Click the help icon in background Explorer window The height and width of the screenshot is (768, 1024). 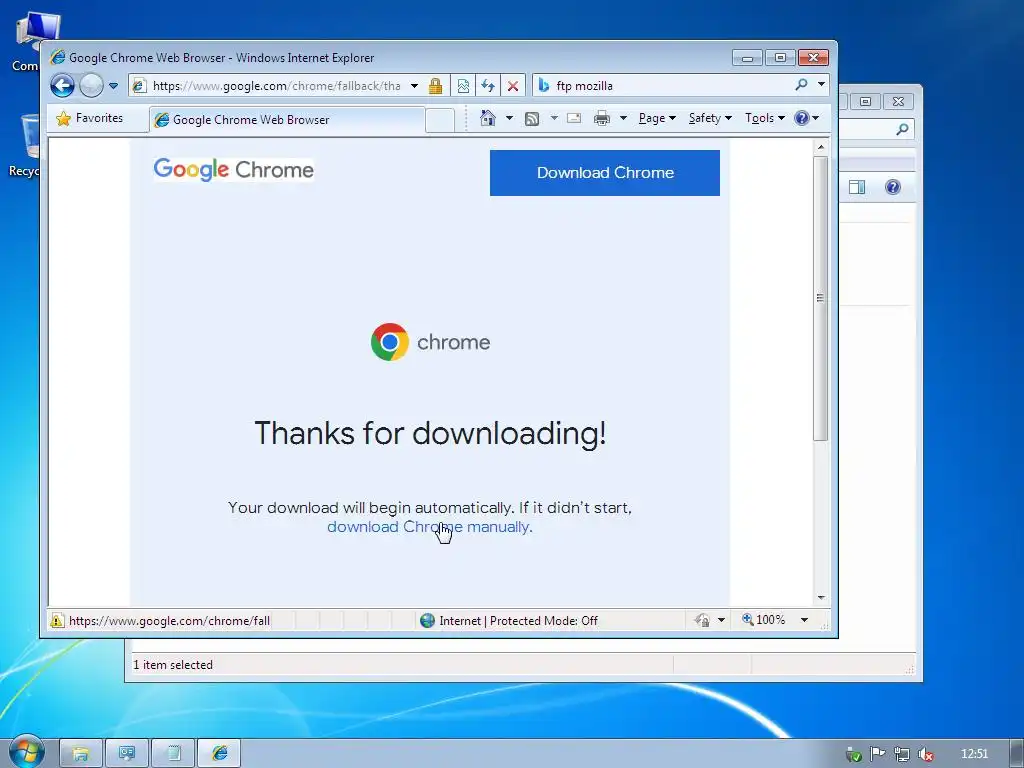(x=893, y=187)
